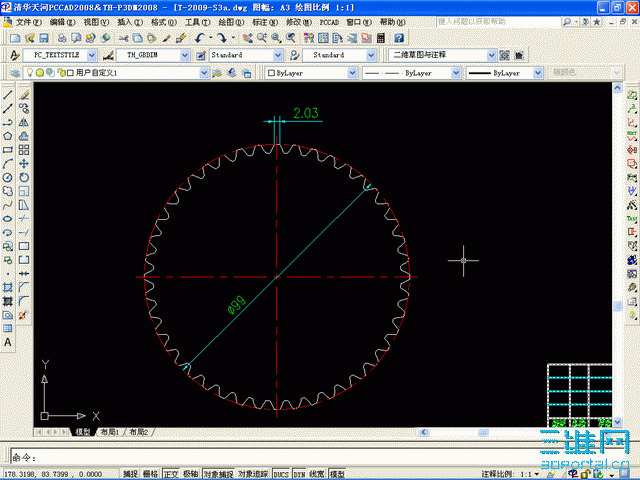
Task: Open the Help question mark icon
Action: click(399, 38)
